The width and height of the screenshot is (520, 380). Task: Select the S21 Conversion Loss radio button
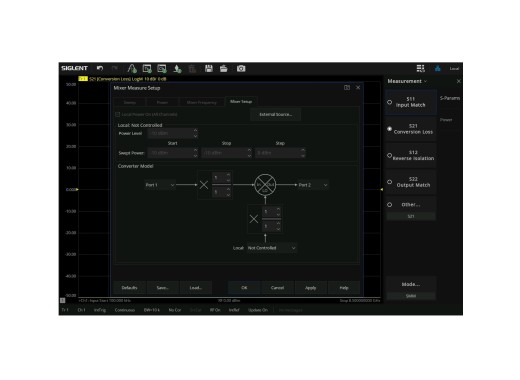click(x=389, y=129)
